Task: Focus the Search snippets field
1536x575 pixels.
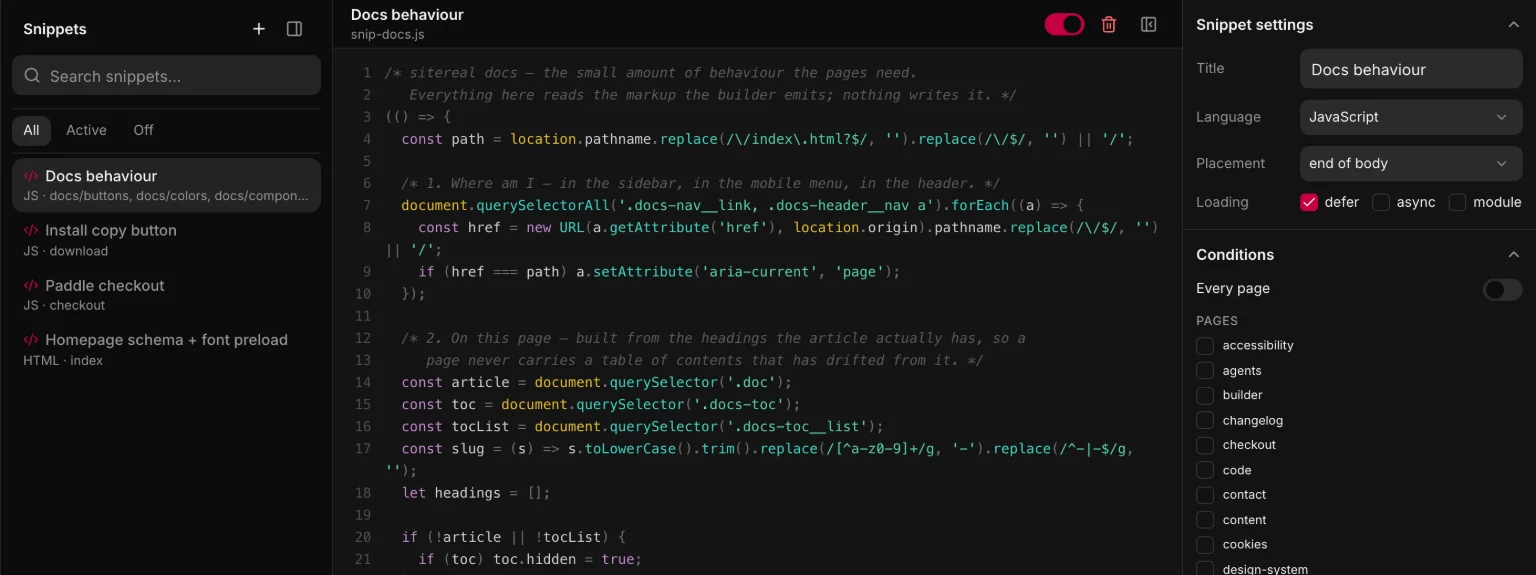Action: click(166, 76)
